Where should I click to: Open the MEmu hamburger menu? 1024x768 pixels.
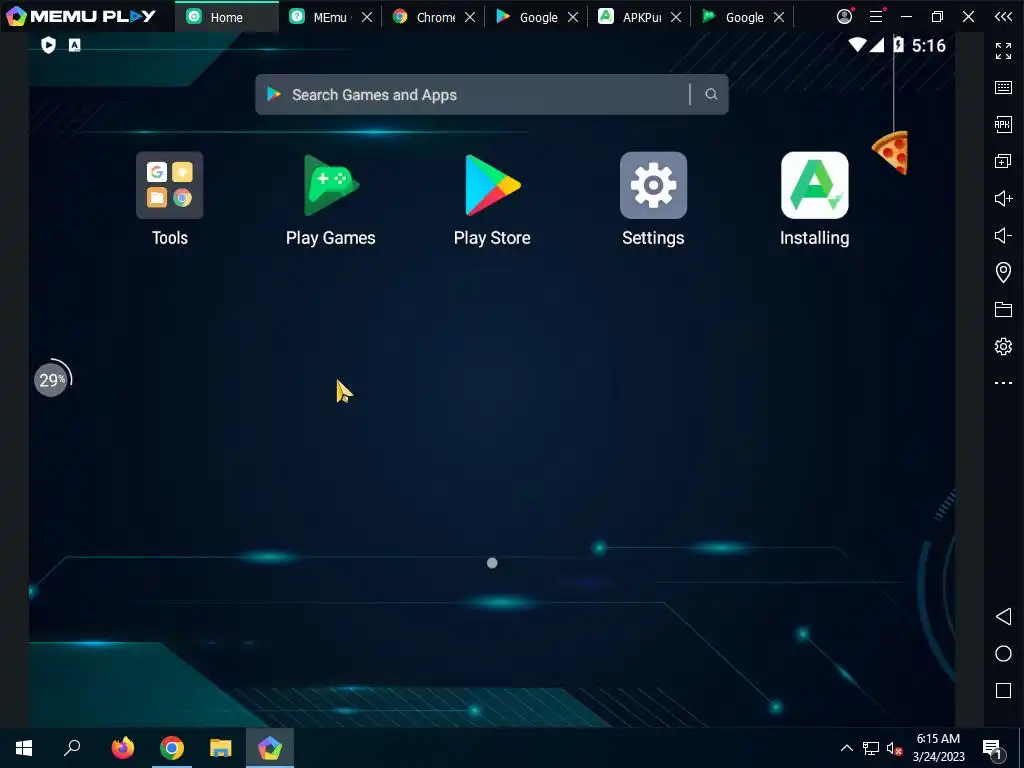coord(876,16)
